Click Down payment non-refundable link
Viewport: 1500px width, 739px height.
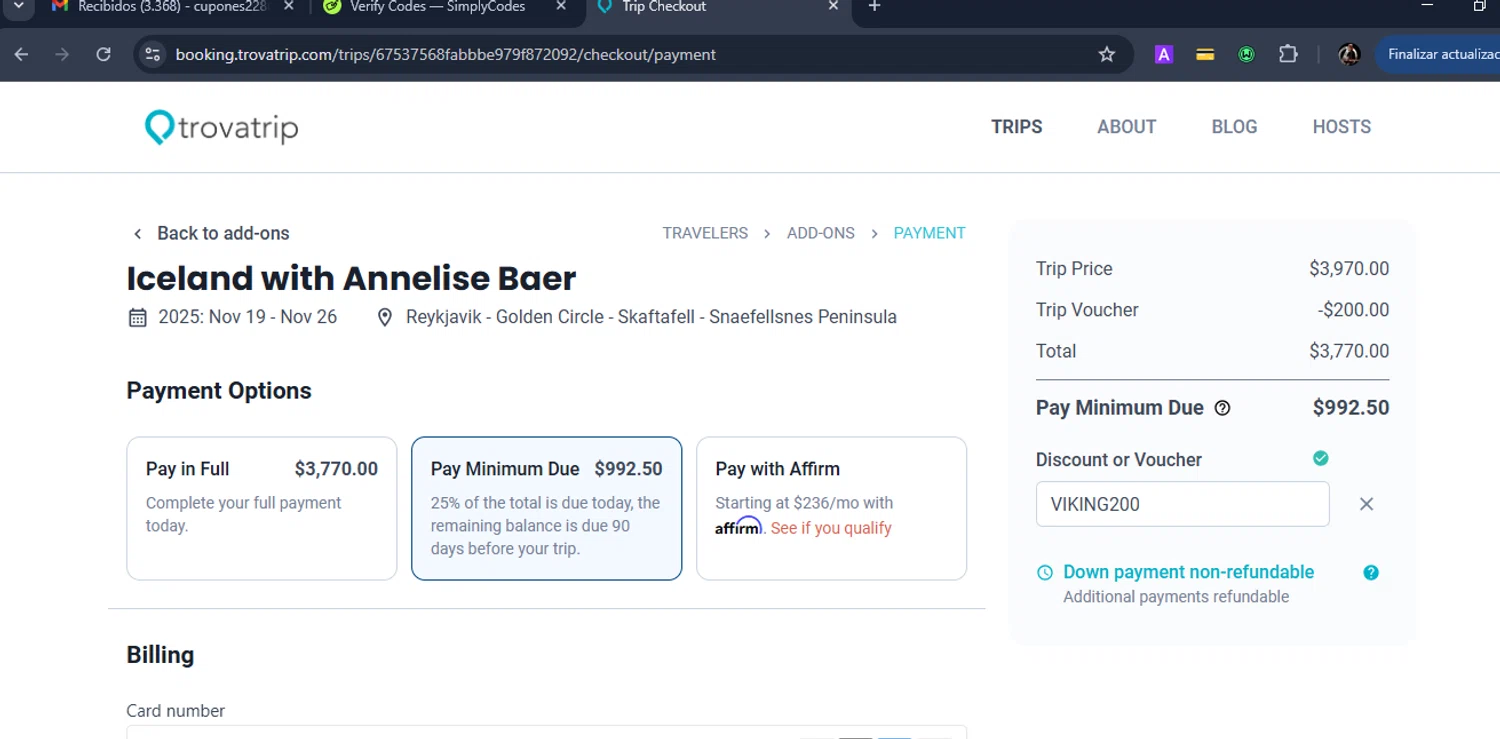1189,572
